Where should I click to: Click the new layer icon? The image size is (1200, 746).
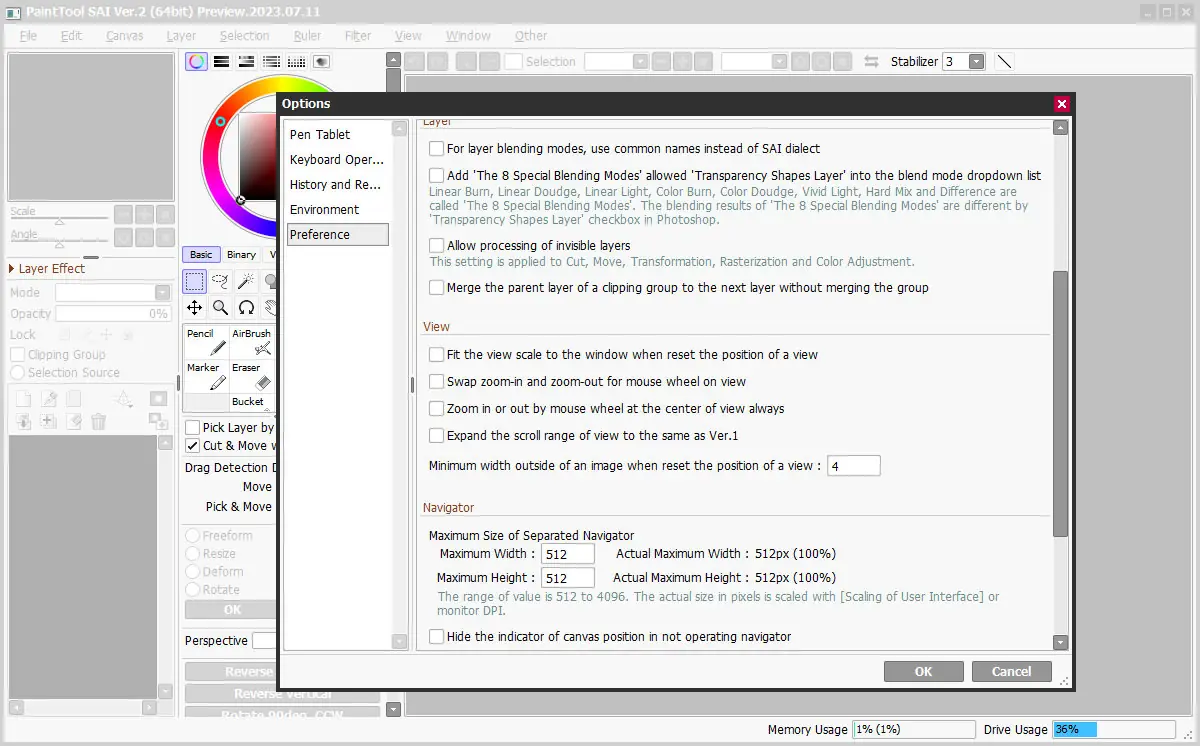click(23, 399)
